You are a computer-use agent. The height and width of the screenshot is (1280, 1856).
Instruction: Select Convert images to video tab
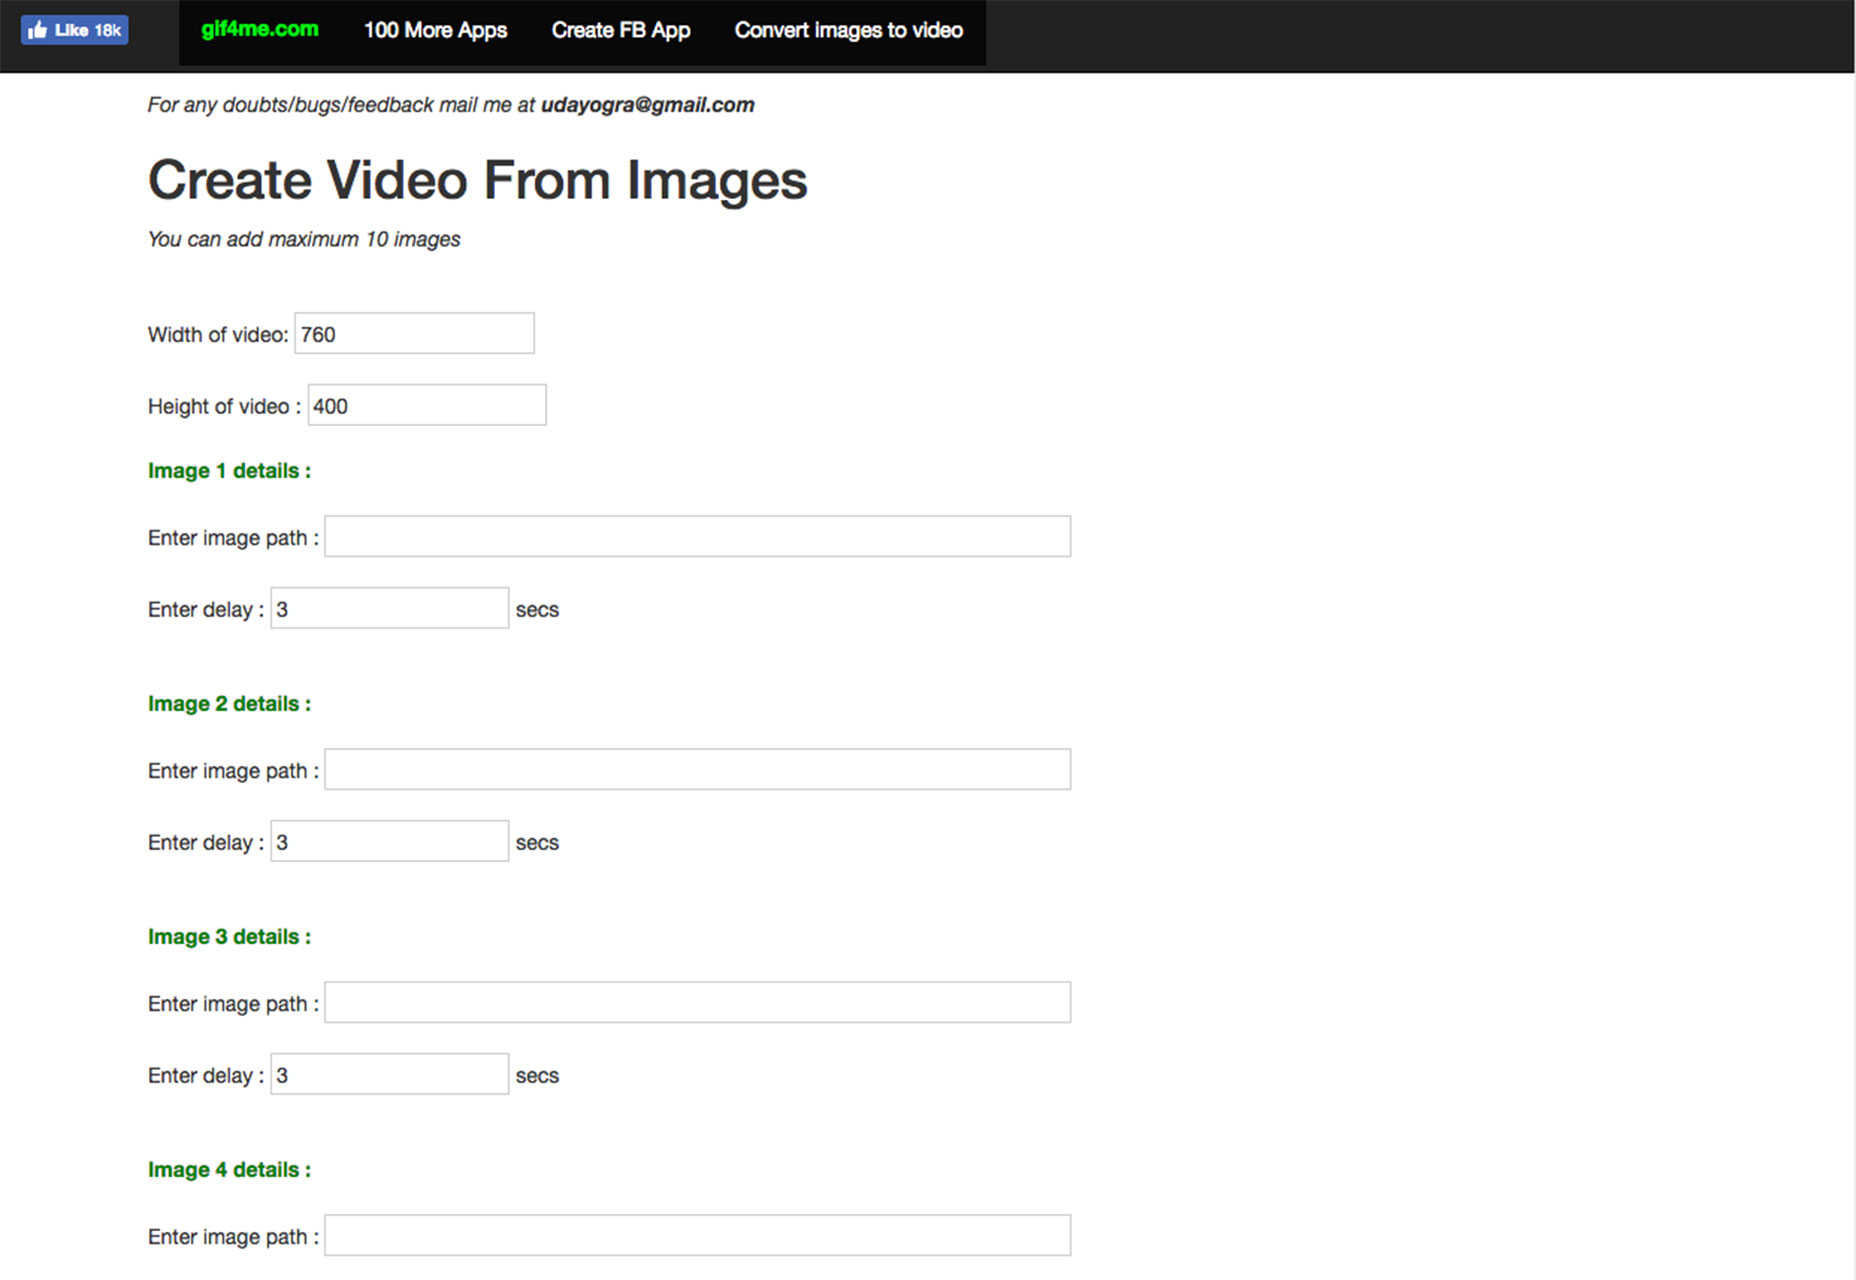coord(849,30)
